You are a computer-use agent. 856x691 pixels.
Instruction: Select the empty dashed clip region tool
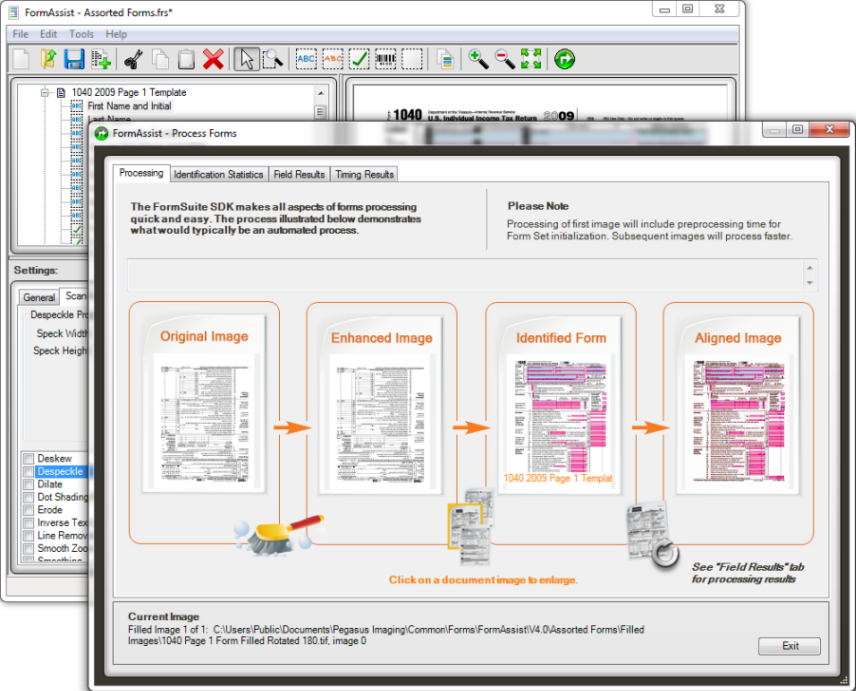pos(412,59)
